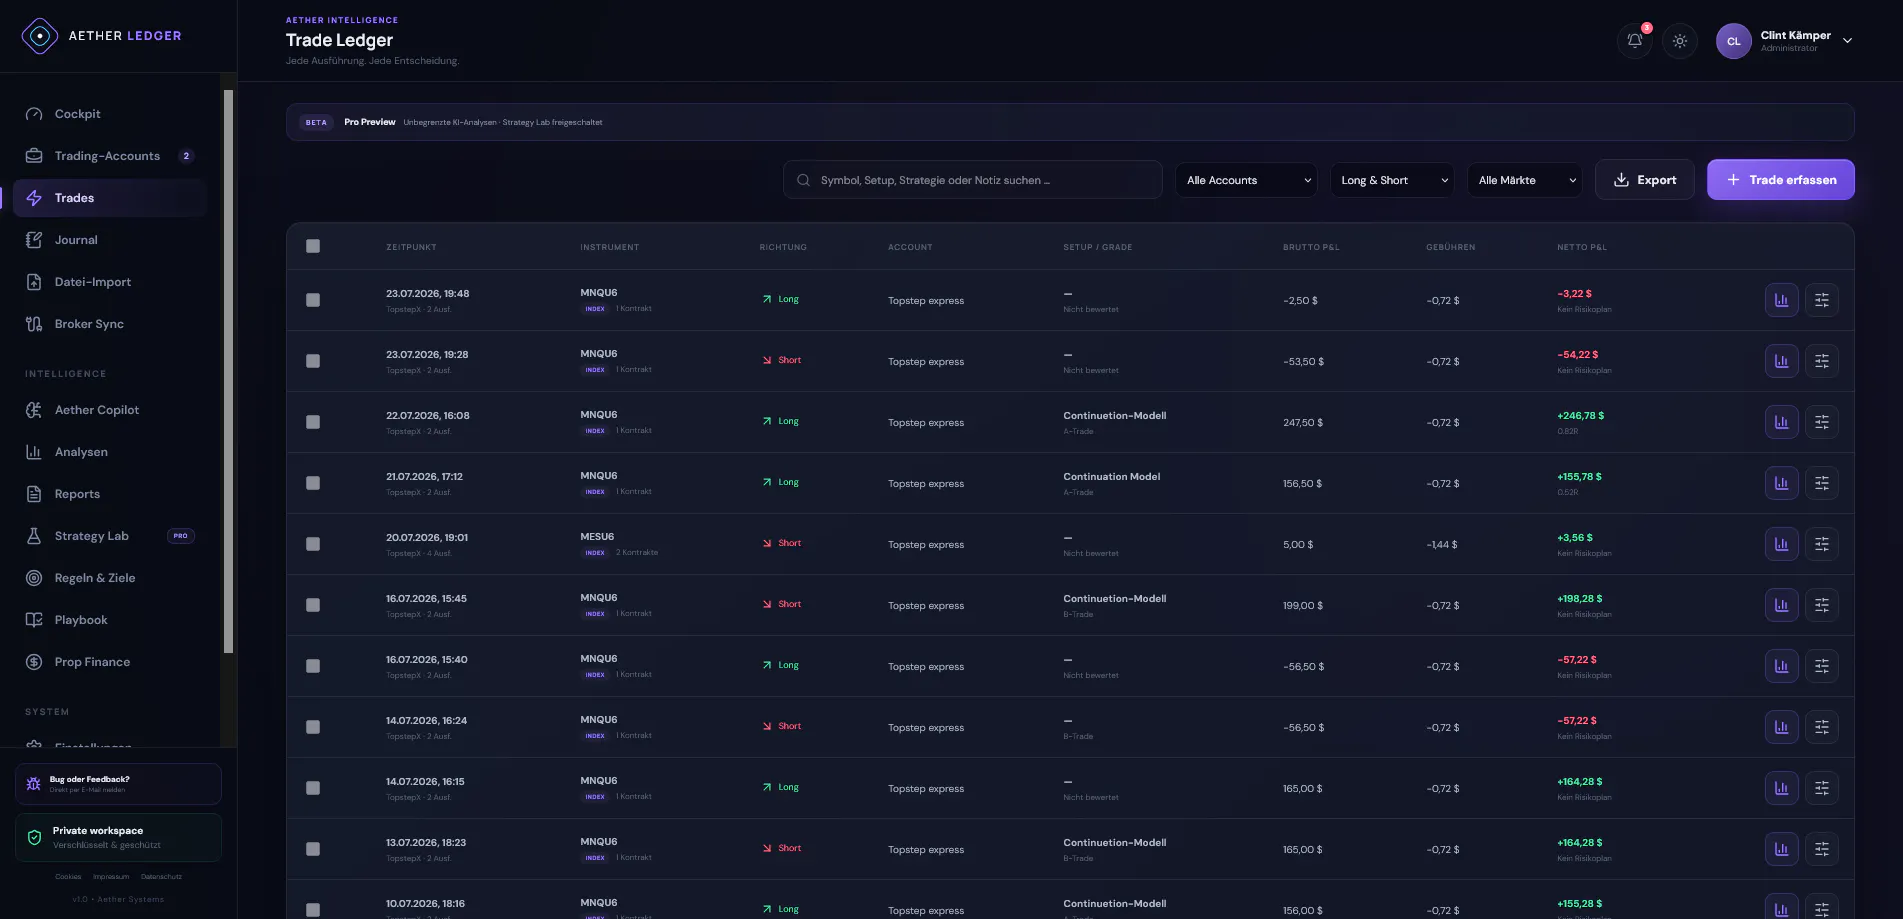Open the Long & Short direction dropdown
The height and width of the screenshot is (919, 1903).
click(1392, 180)
